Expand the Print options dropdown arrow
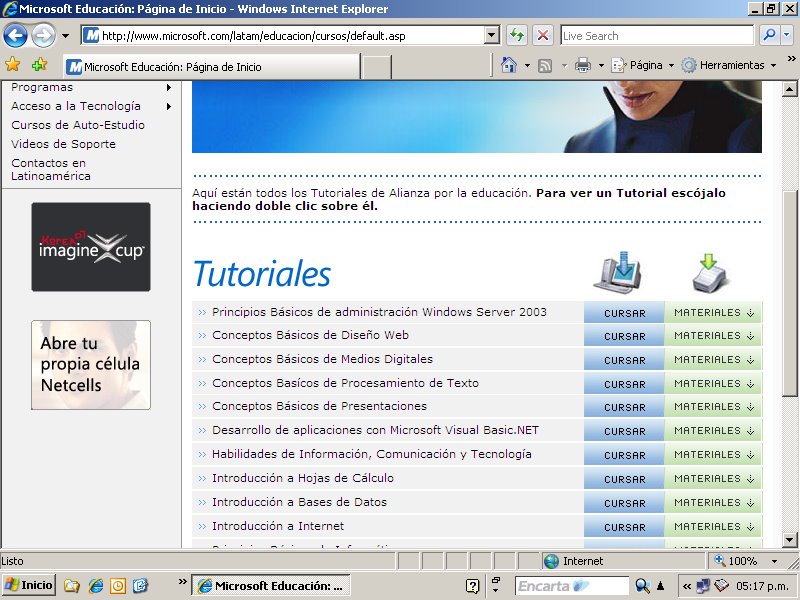800x600 pixels. pos(601,65)
